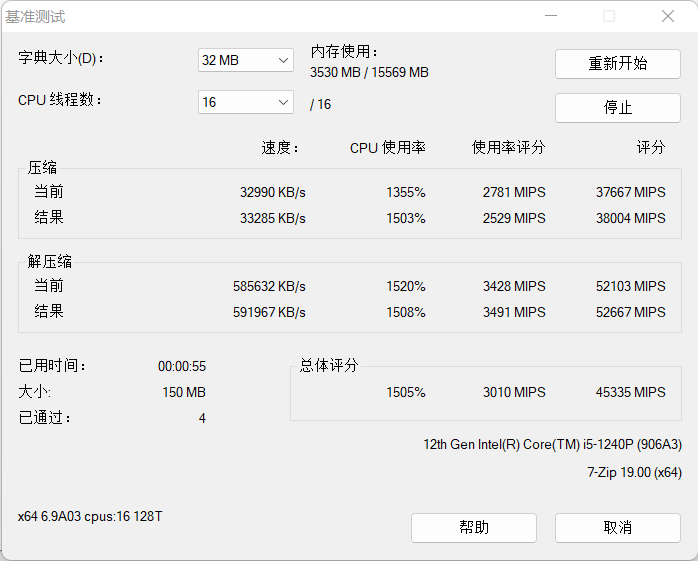Click the 基准测试 window title
Viewport: 698px width, 561px height.
[35, 17]
